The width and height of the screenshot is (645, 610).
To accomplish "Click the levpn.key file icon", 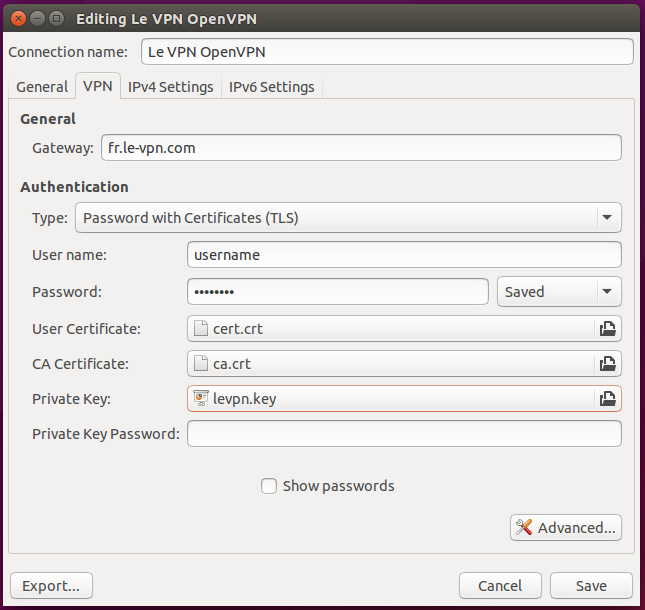I will 201,398.
